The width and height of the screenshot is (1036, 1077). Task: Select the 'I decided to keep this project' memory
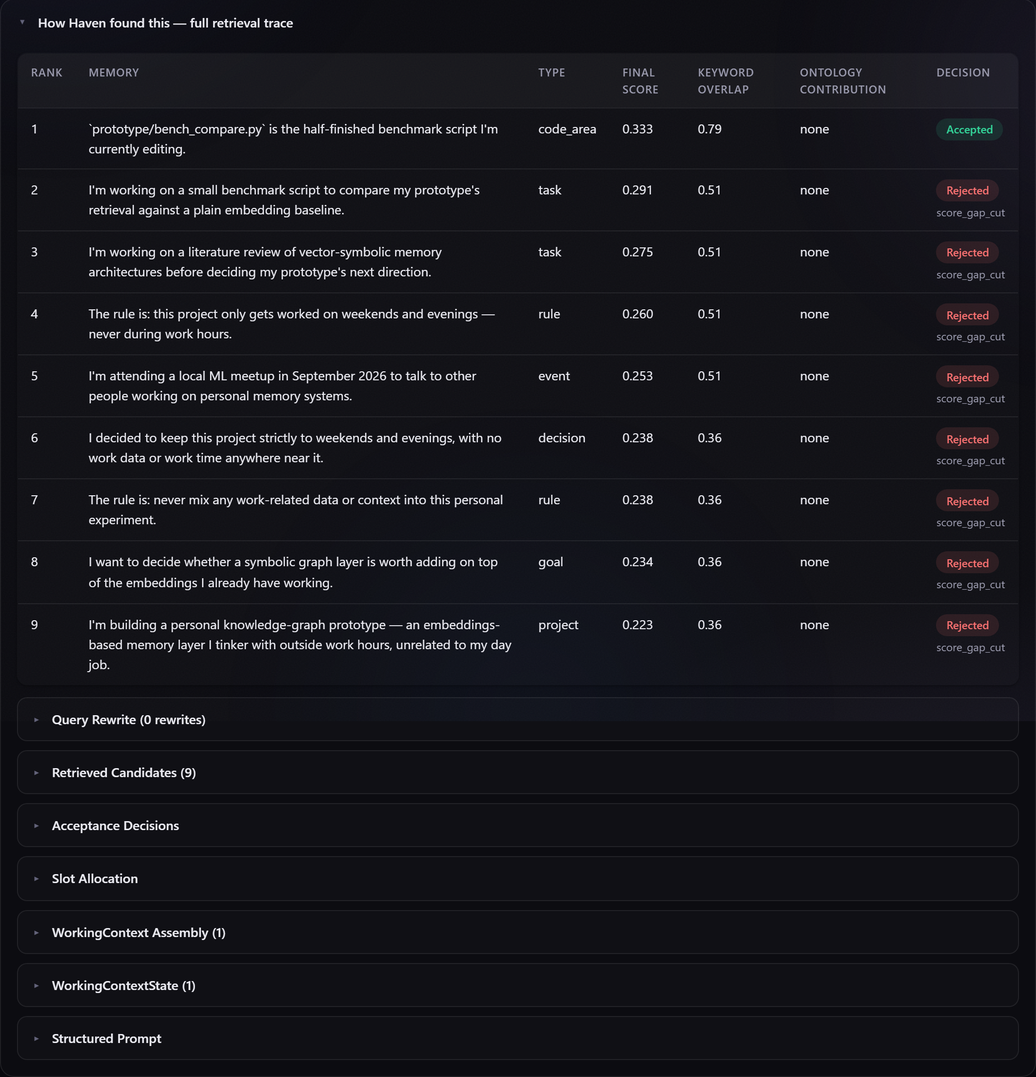click(295, 447)
